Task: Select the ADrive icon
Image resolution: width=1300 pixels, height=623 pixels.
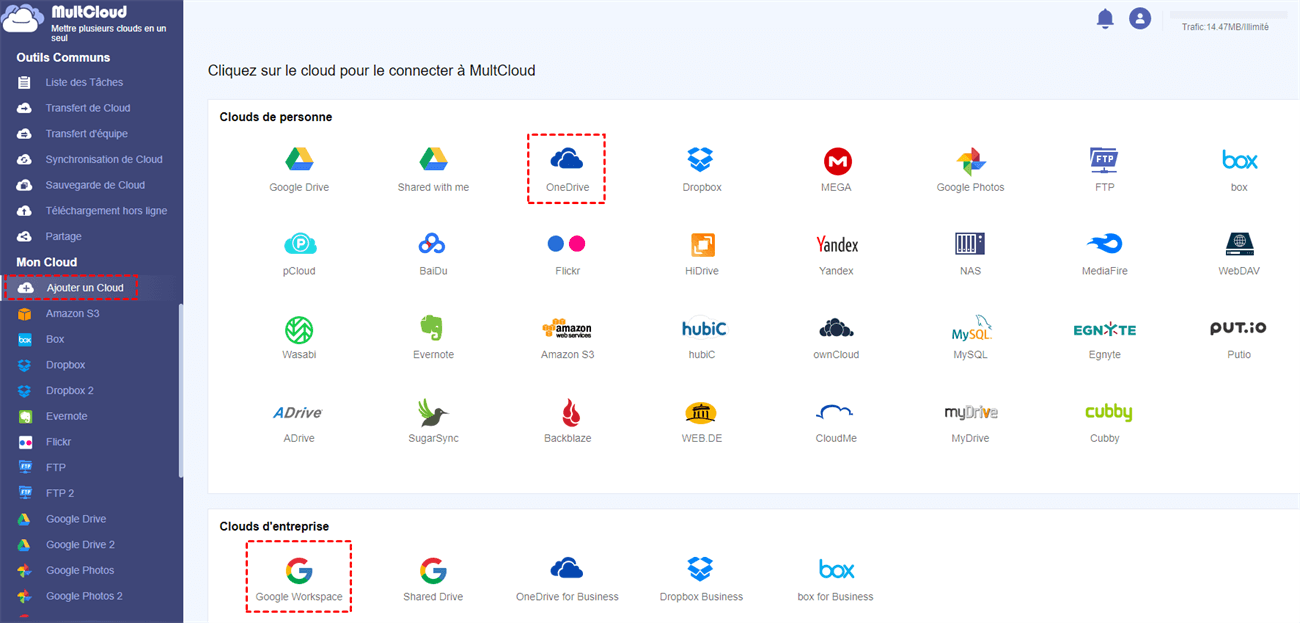Action: [299, 412]
